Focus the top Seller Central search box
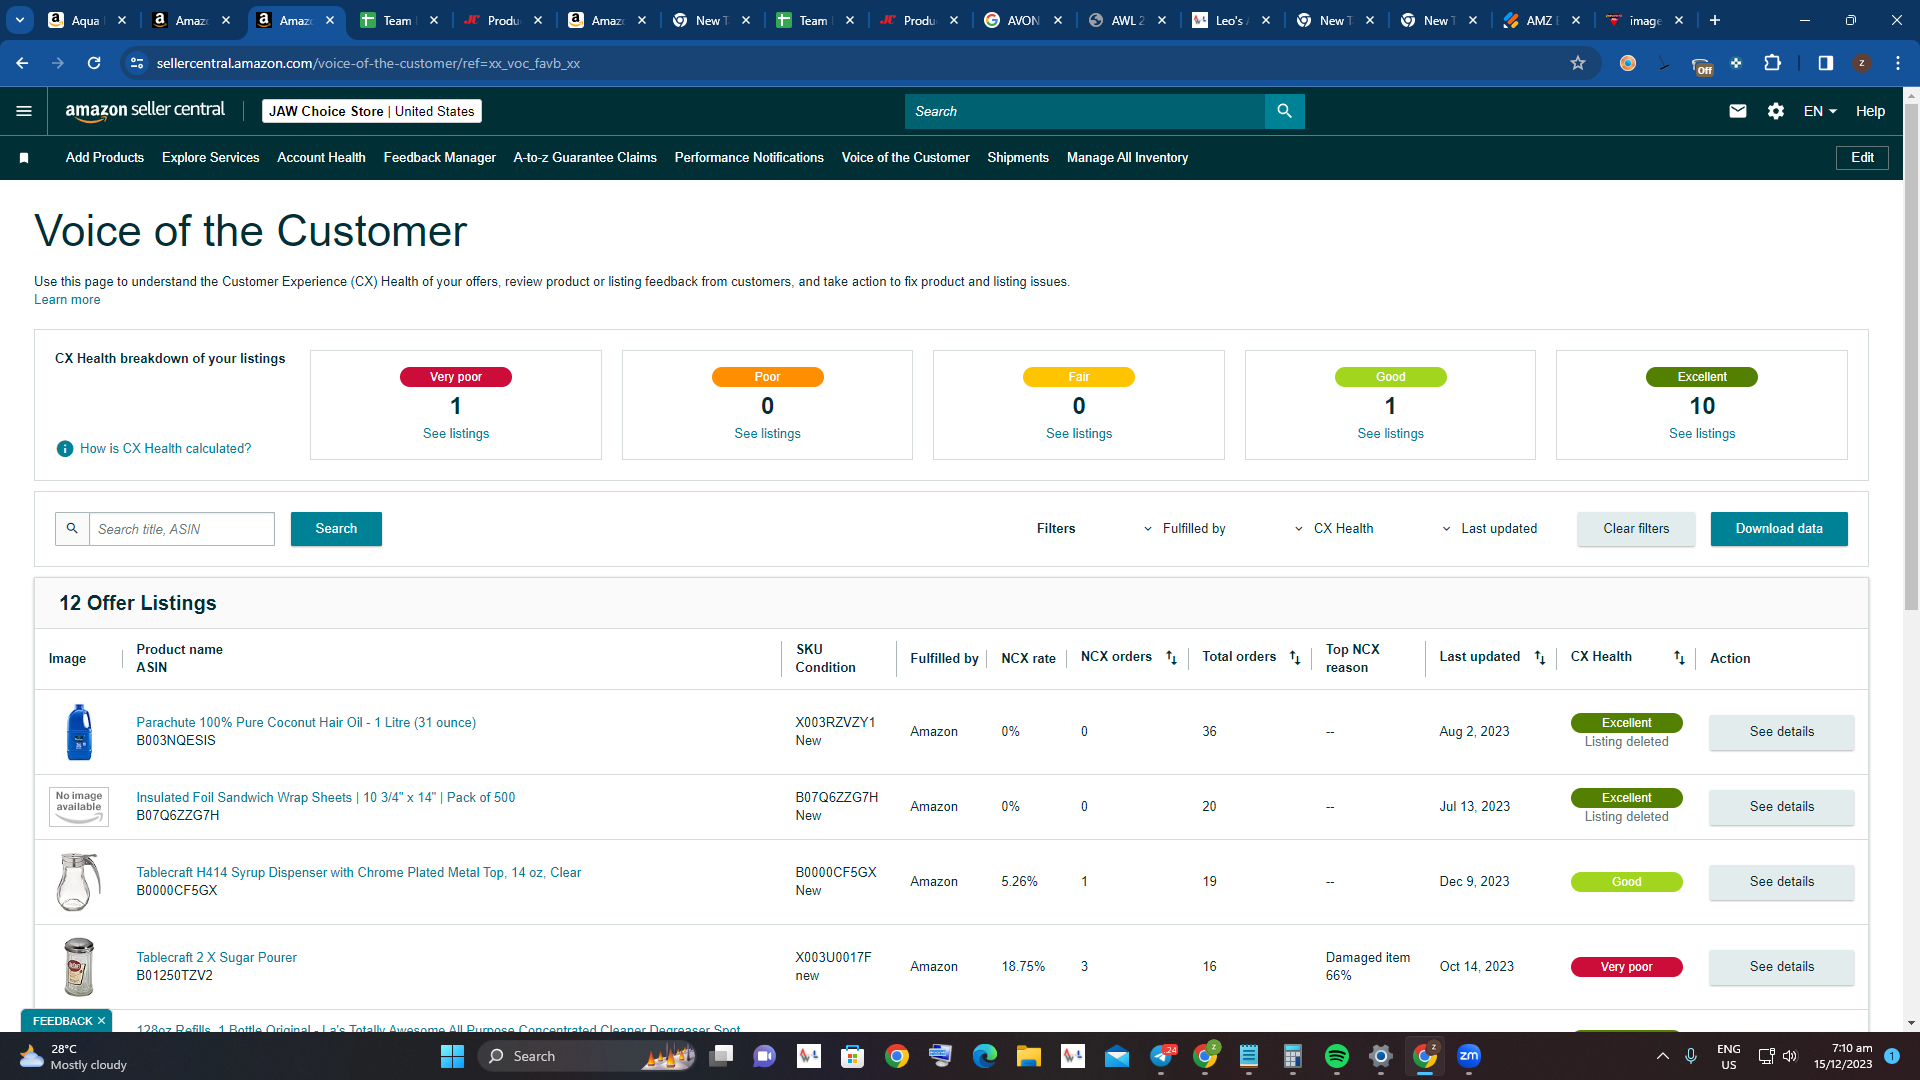 click(1085, 111)
